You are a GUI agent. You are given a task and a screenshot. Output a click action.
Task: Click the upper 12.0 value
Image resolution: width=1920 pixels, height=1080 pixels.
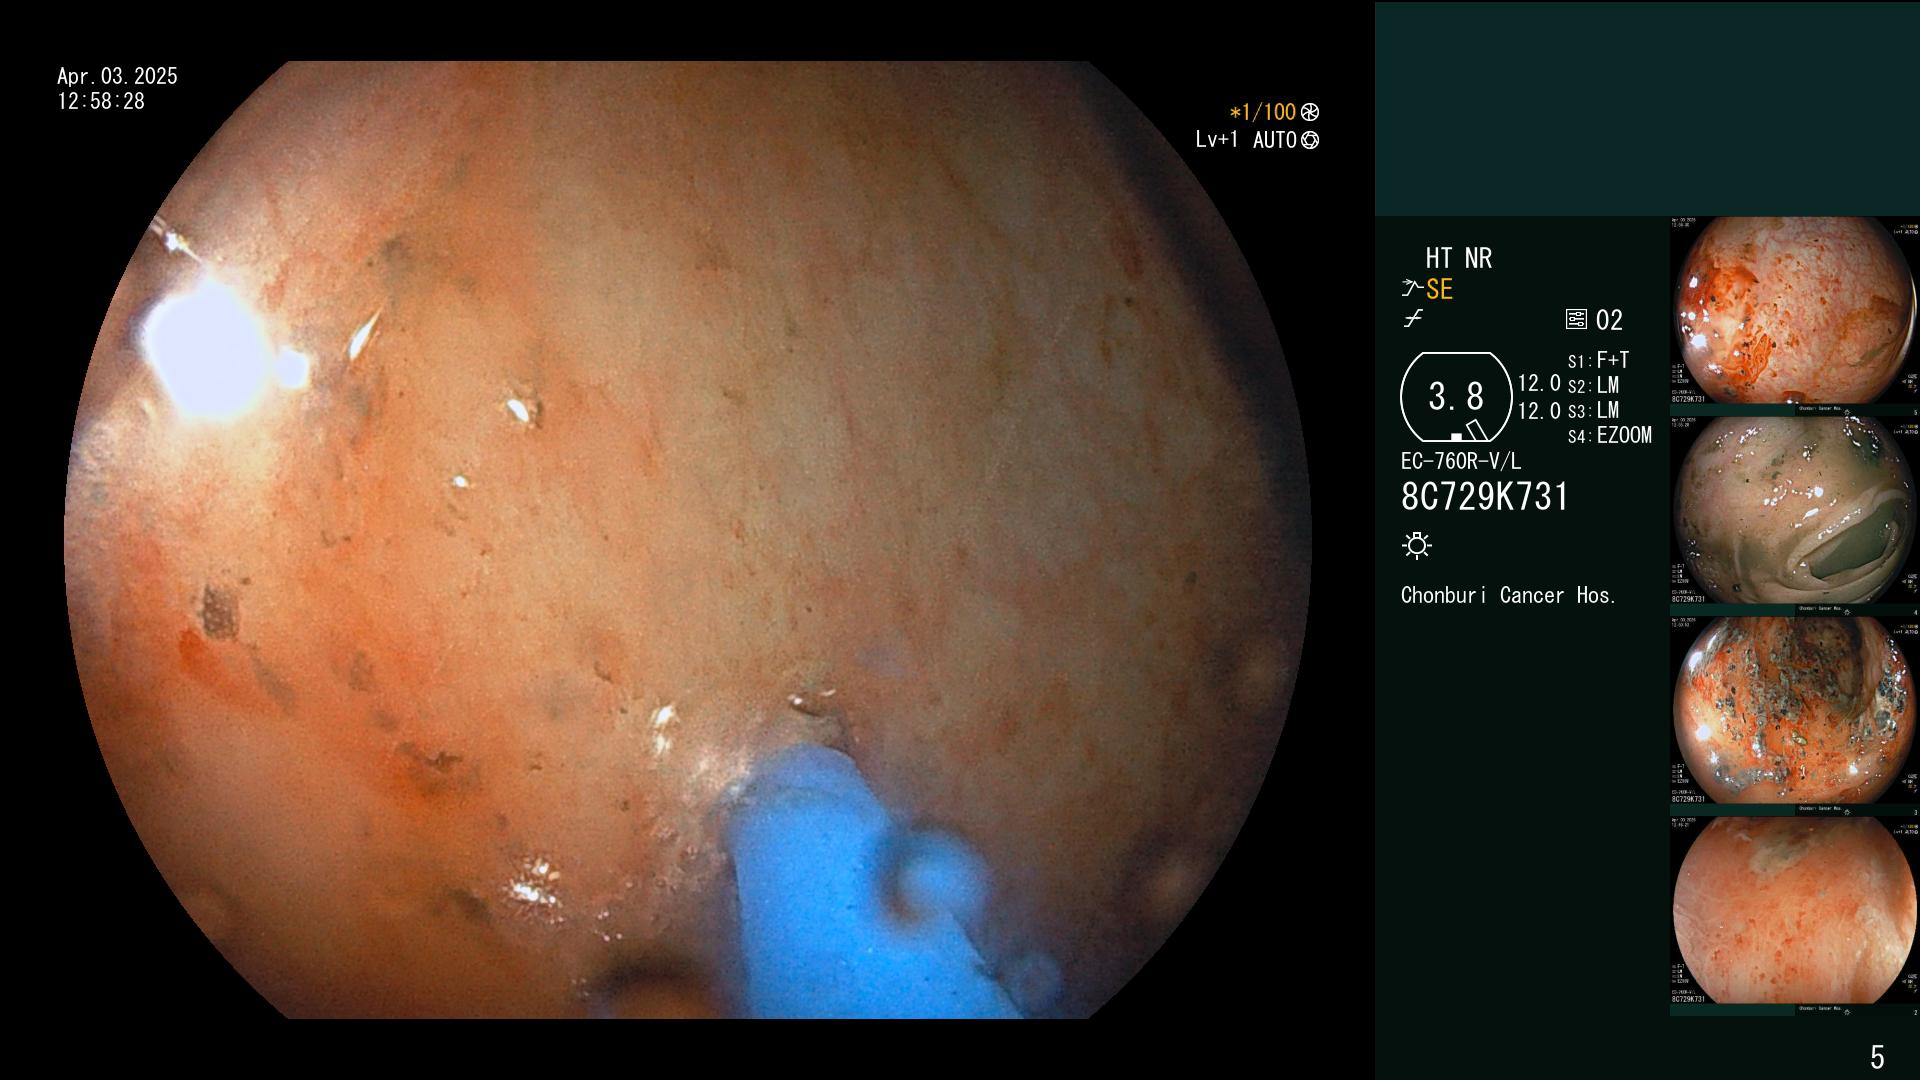click(1539, 384)
